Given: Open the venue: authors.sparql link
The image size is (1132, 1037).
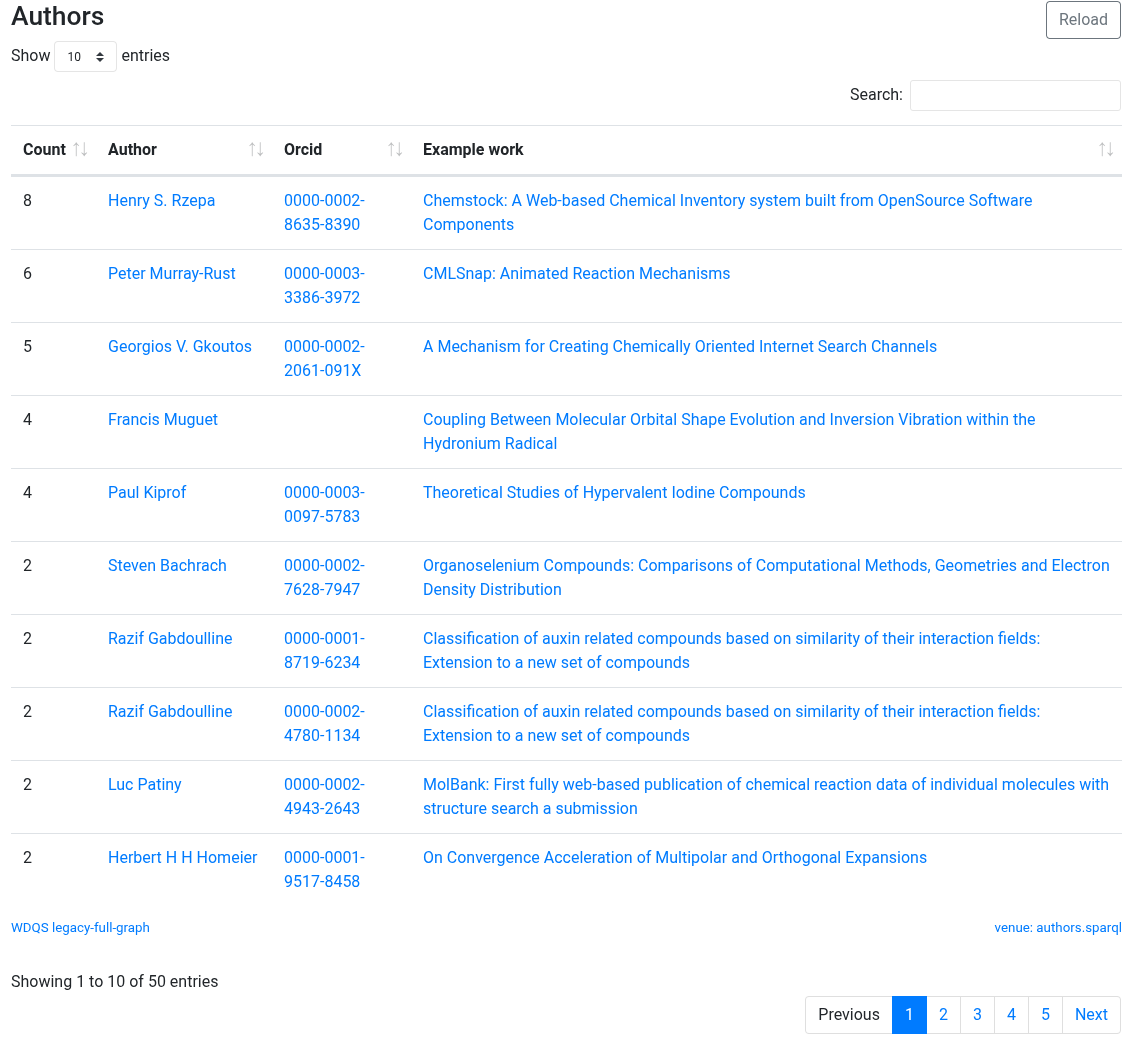Looking at the screenshot, I should [1058, 927].
